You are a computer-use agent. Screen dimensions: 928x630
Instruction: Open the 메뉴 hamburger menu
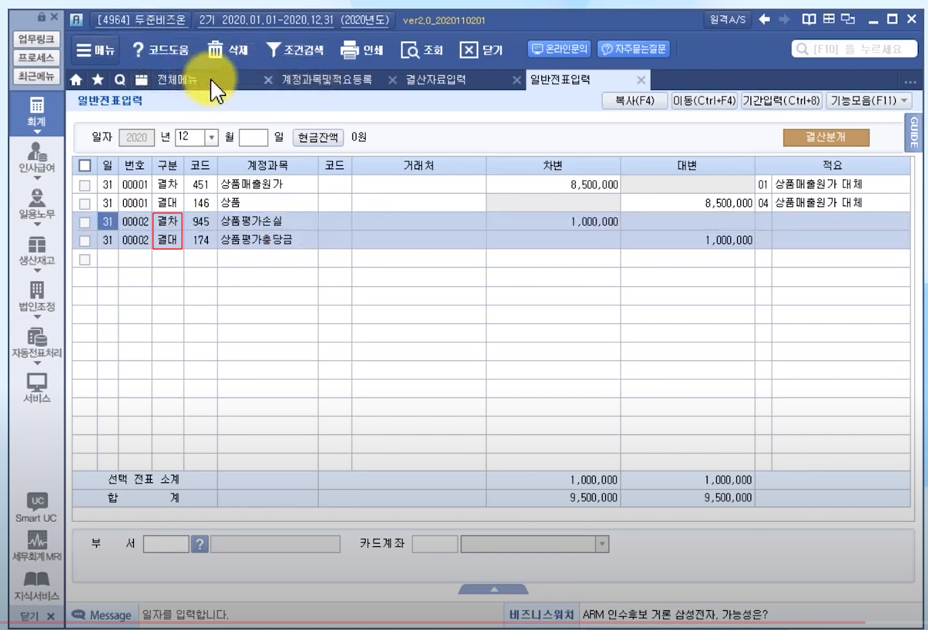coord(95,50)
